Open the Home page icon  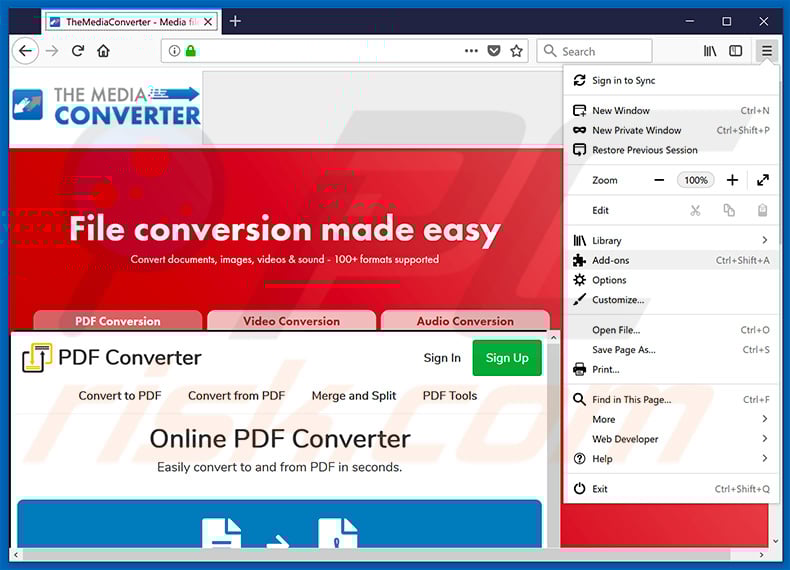[103, 51]
